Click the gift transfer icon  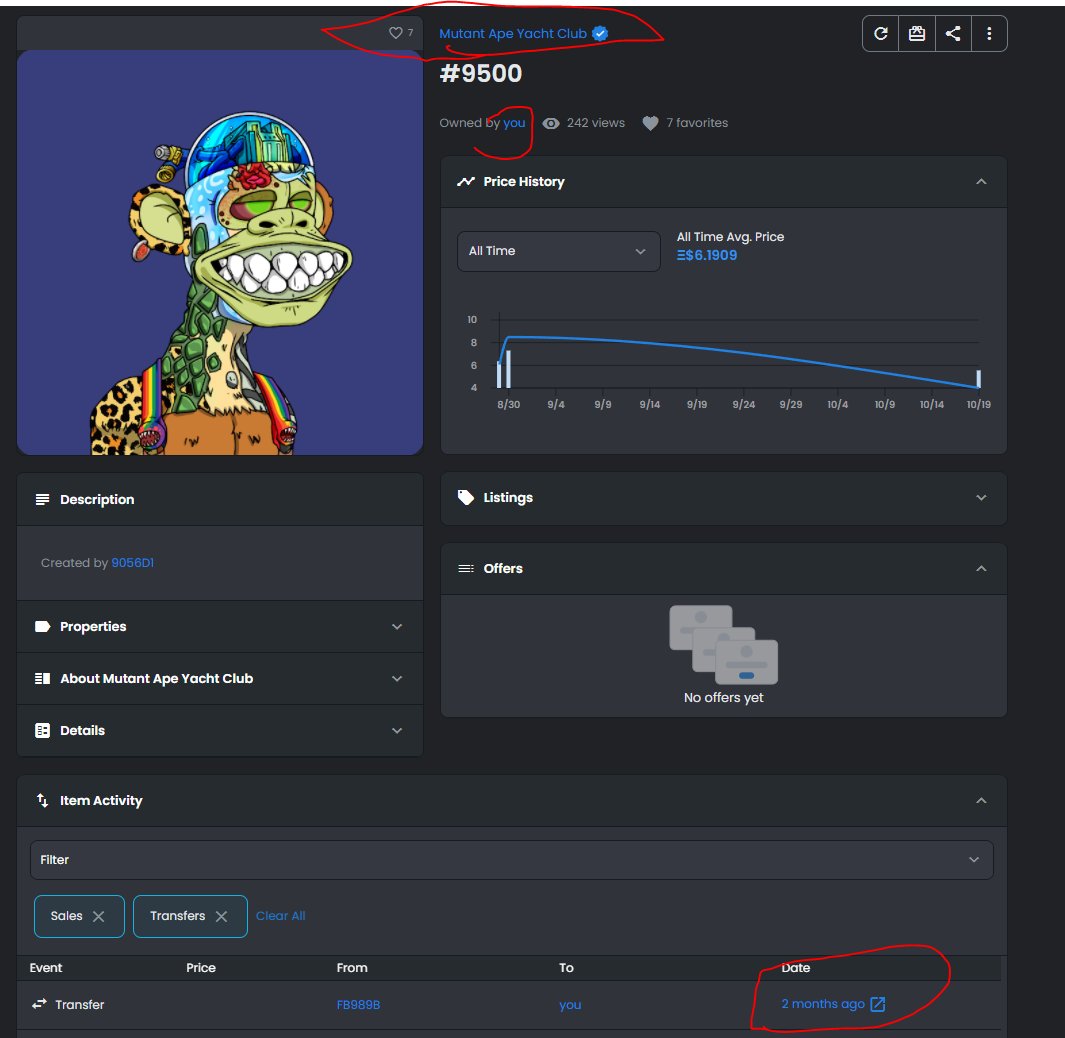(917, 33)
